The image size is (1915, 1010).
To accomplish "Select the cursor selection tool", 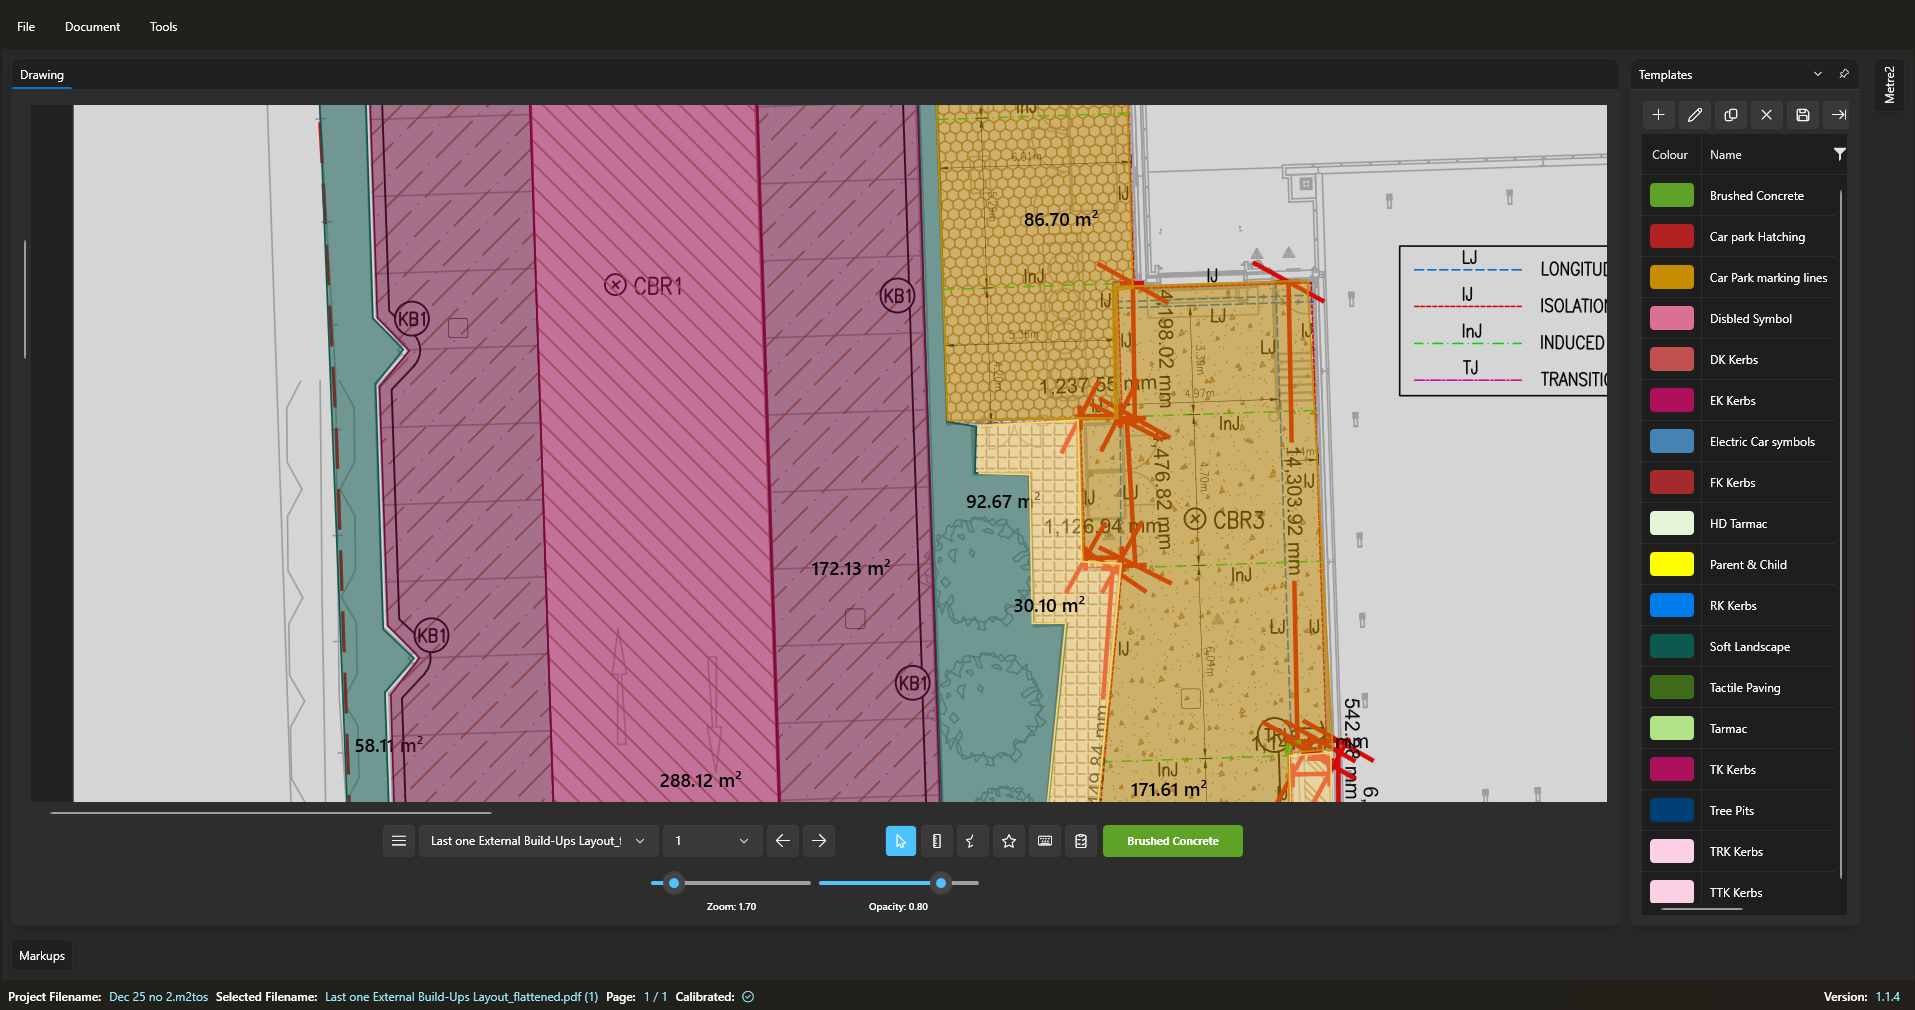I will (x=899, y=841).
